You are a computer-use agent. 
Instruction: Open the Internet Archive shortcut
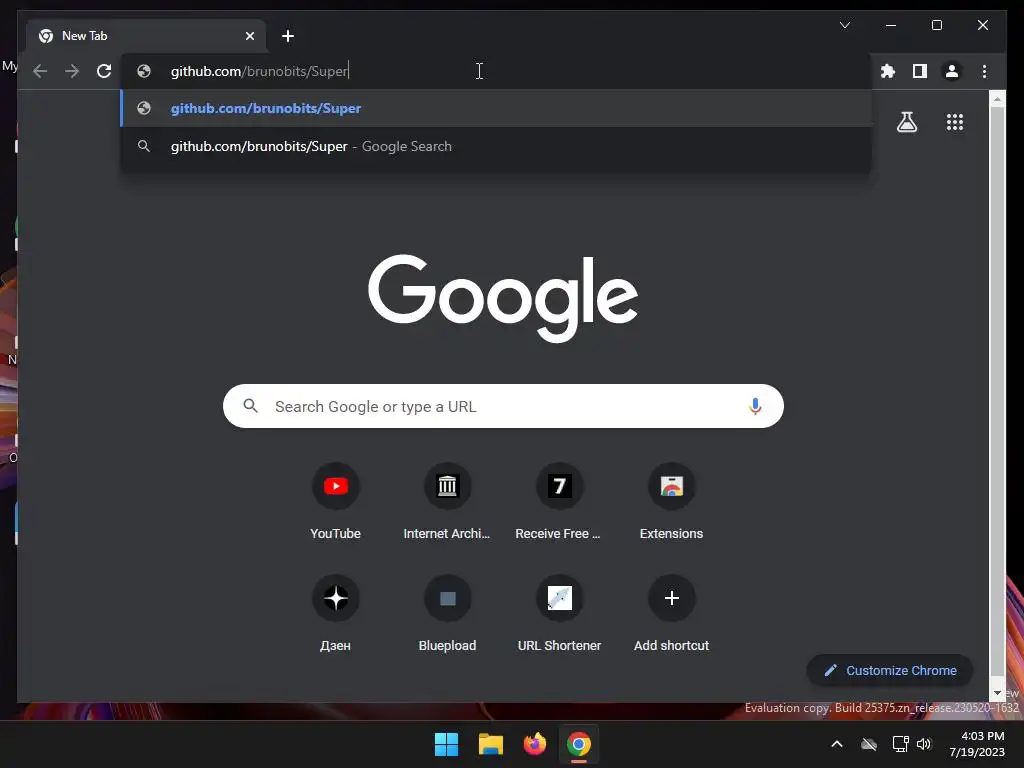[447, 502]
